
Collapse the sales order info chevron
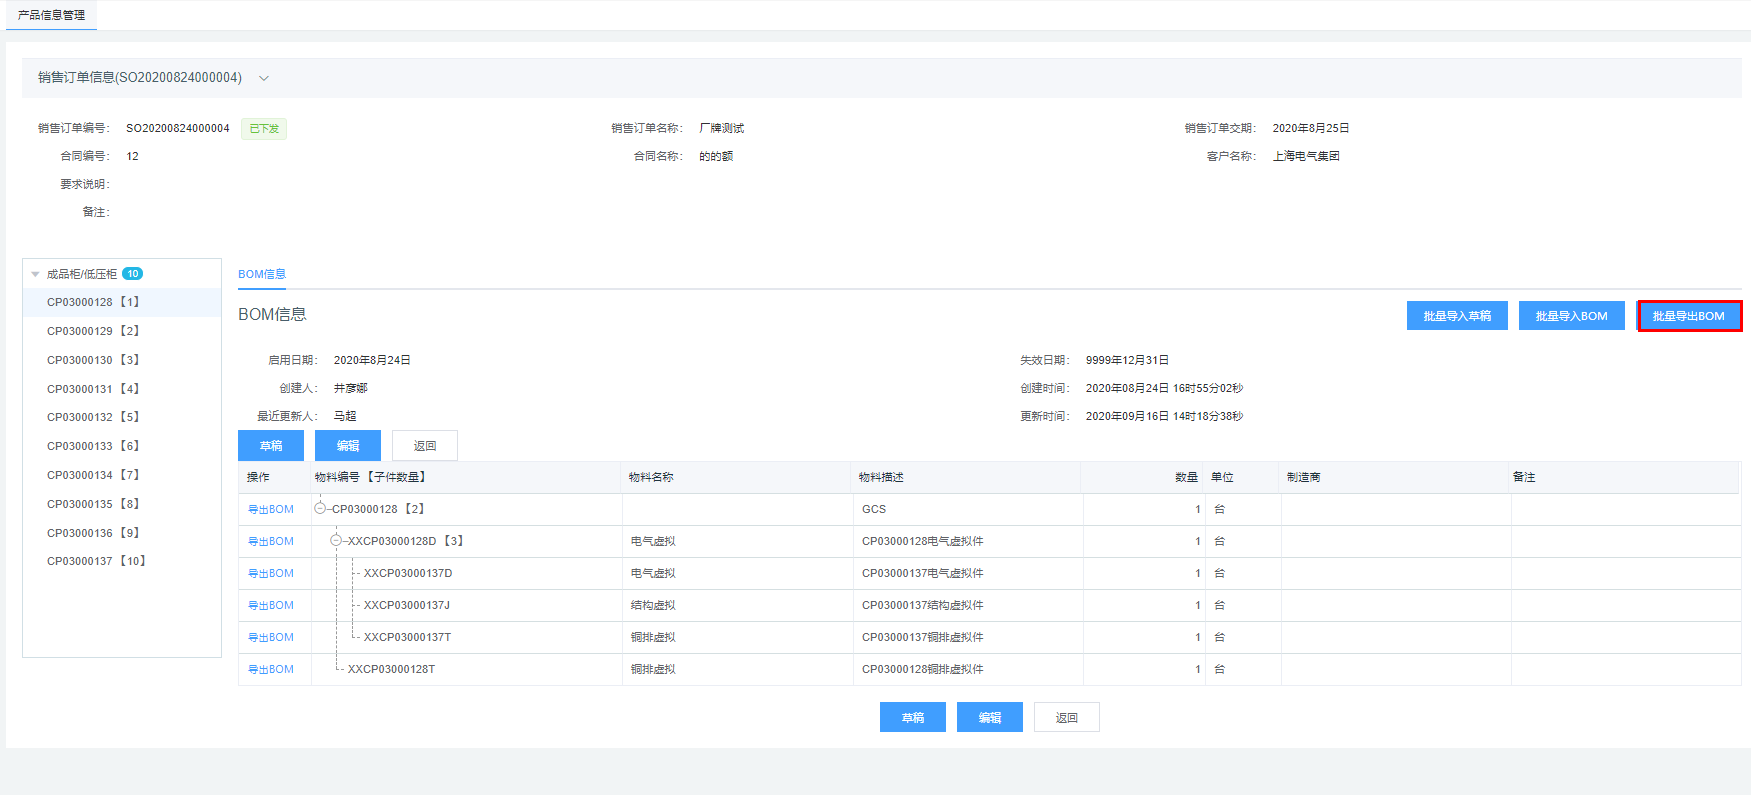tap(264, 78)
